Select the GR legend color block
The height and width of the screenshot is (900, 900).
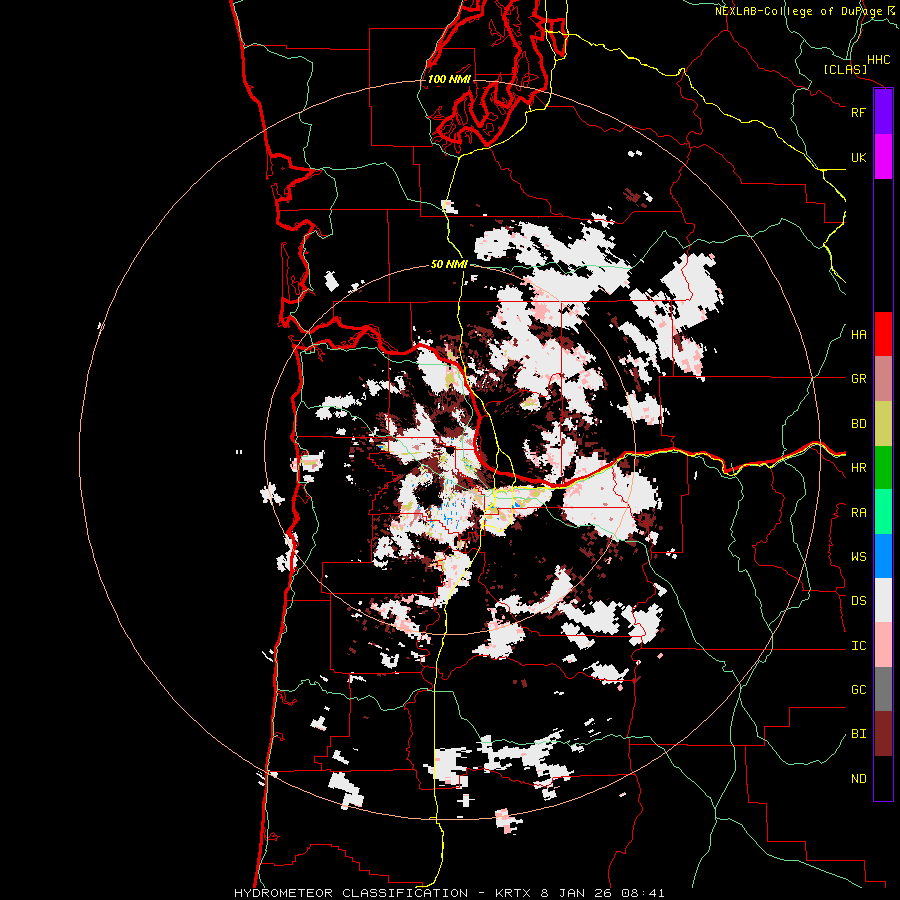point(883,379)
